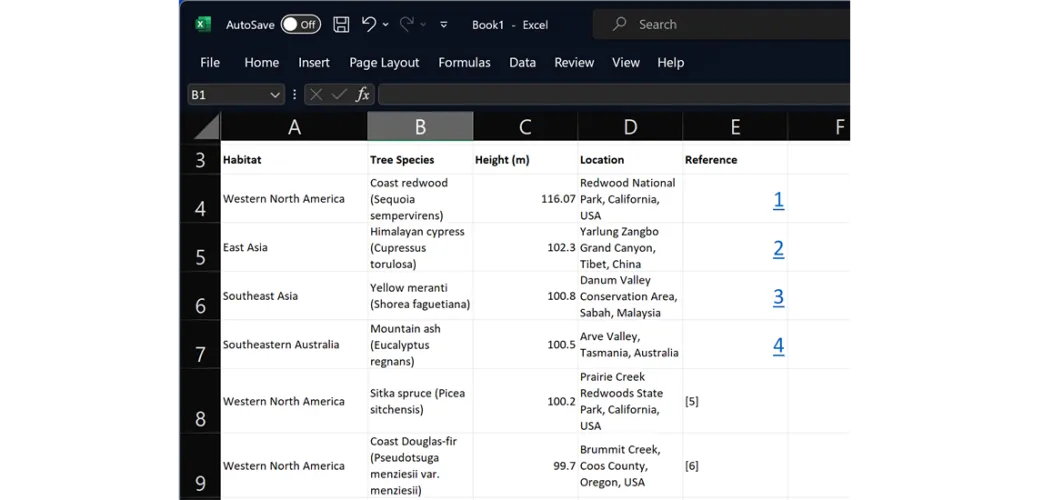Open Insert Function fx button
Viewport: 1043px width, 500px height.
[x=362, y=94]
